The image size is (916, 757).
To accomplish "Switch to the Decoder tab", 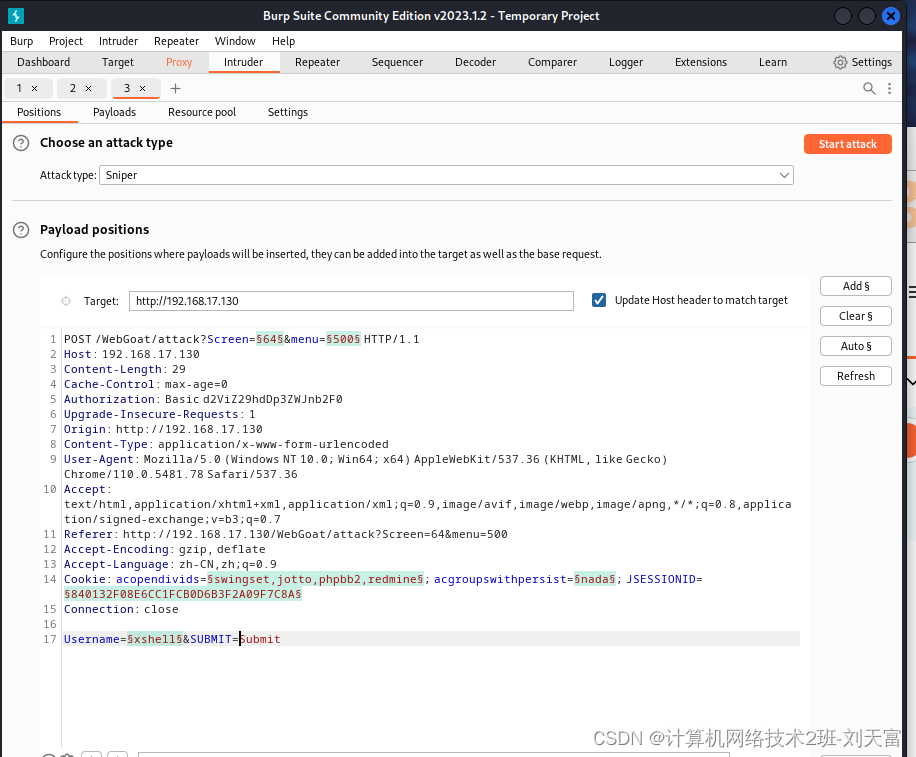I will click(476, 62).
